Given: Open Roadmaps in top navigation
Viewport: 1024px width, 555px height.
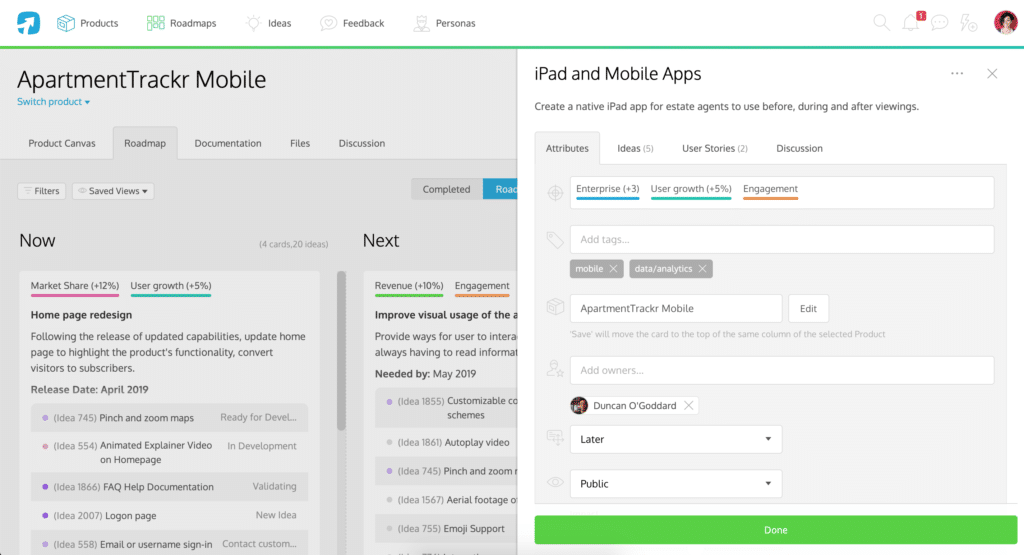Looking at the screenshot, I should [182, 24].
